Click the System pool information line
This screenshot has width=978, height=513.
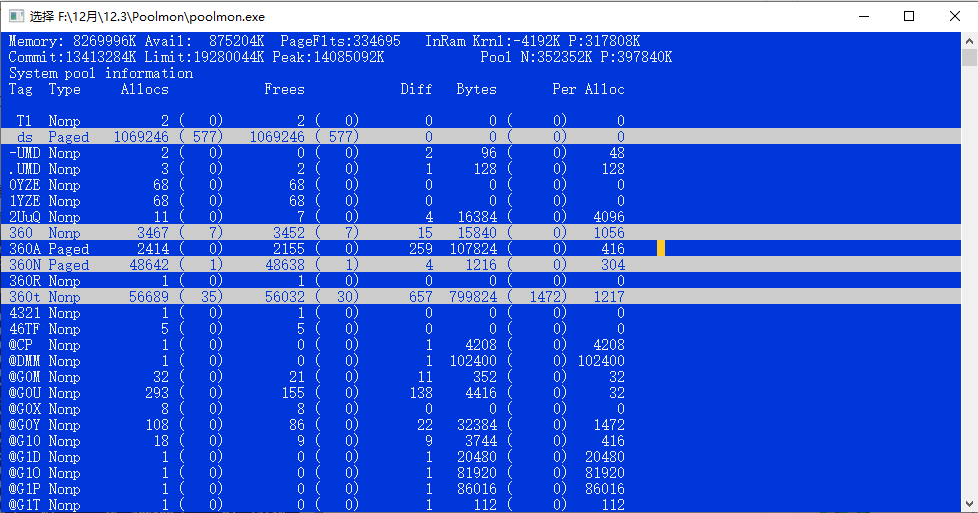(x=100, y=73)
